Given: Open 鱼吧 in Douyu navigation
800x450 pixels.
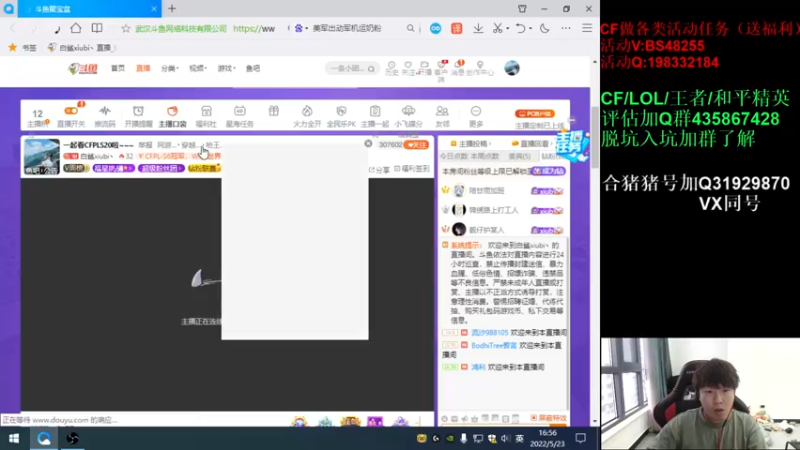Looking at the screenshot, I should 253,68.
